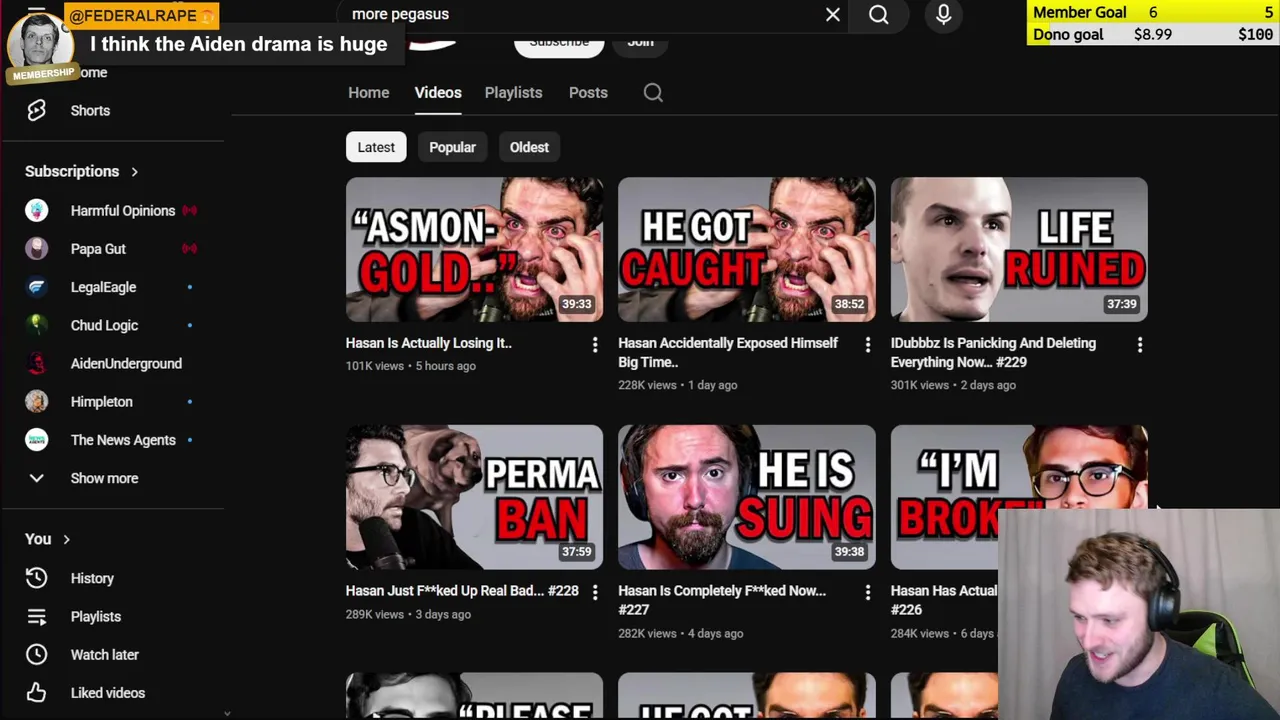1280x720 pixels.
Task: Open options menu for IDubbbz Is Panicking video
Action: click(x=1140, y=345)
